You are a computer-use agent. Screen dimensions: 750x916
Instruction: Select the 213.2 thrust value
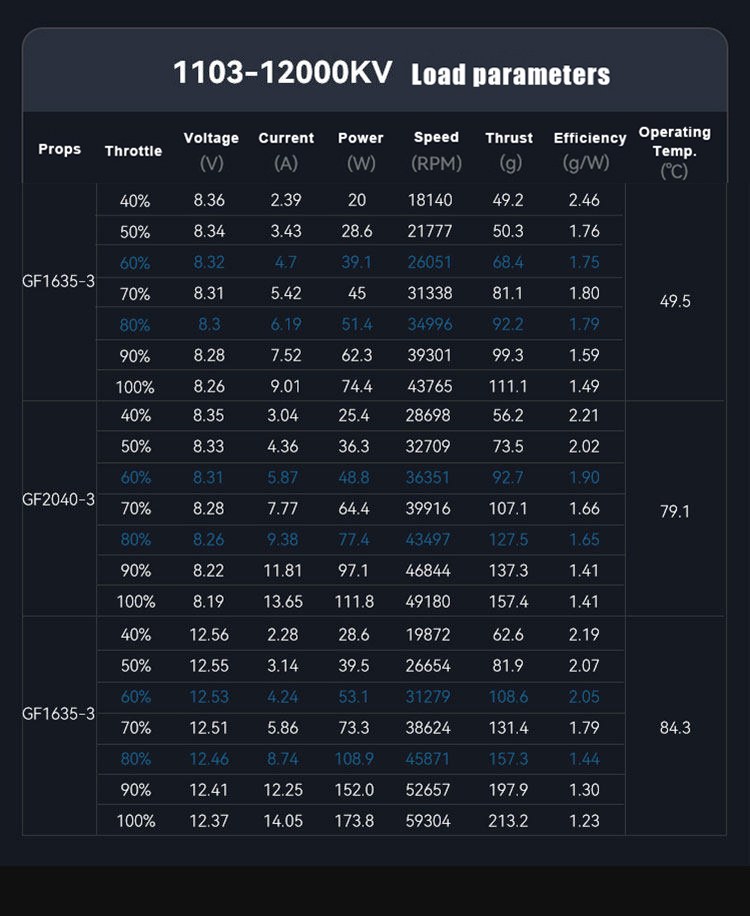[510, 821]
